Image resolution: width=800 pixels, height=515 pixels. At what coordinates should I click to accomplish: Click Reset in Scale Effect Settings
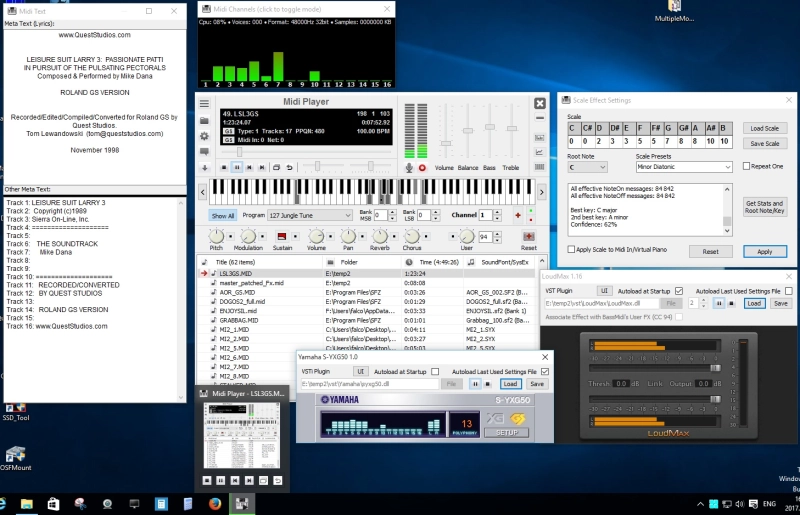click(x=710, y=252)
